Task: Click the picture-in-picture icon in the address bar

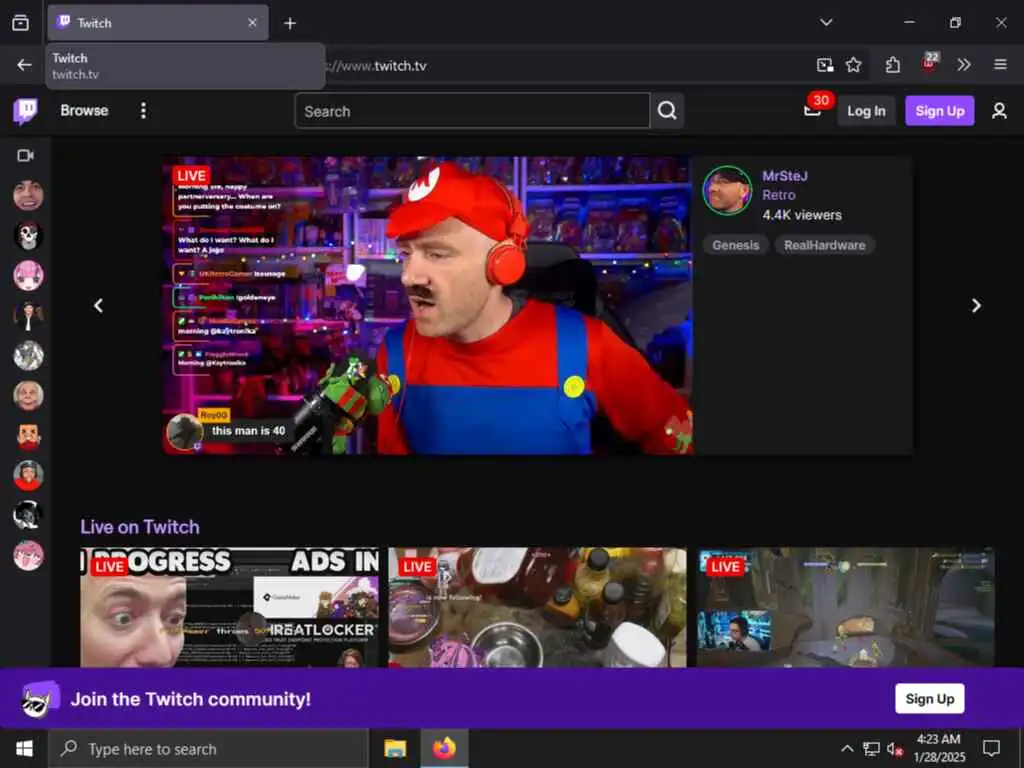Action: click(x=825, y=65)
